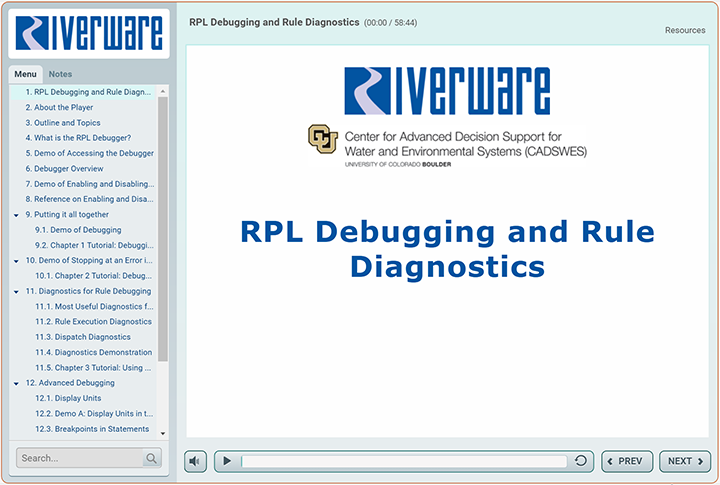This screenshot has width=720, height=485.
Task: Advance to next slide with NEXT button
Action: 685,461
